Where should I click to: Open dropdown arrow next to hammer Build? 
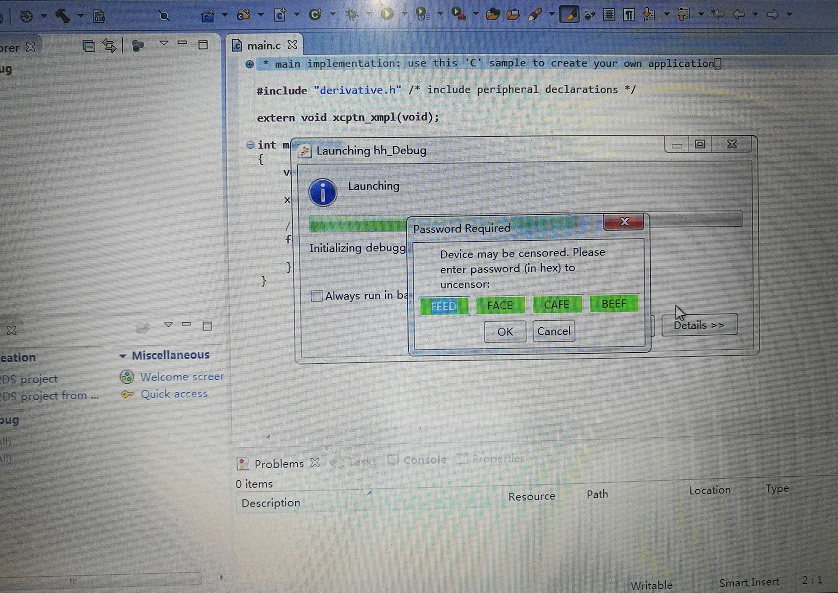coord(80,16)
